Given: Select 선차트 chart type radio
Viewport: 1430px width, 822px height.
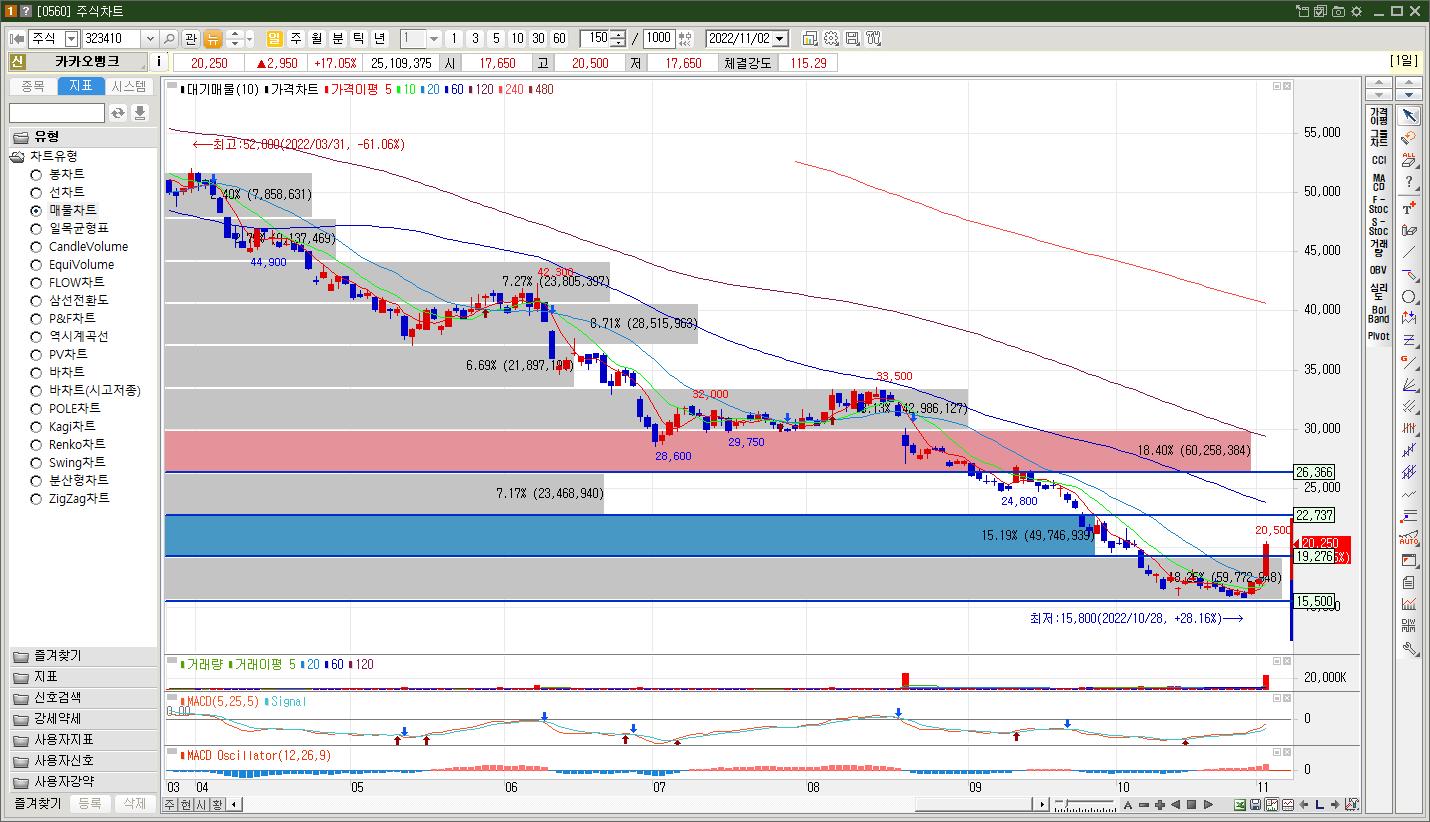Looking at the screenshot, I should (36, 192).
